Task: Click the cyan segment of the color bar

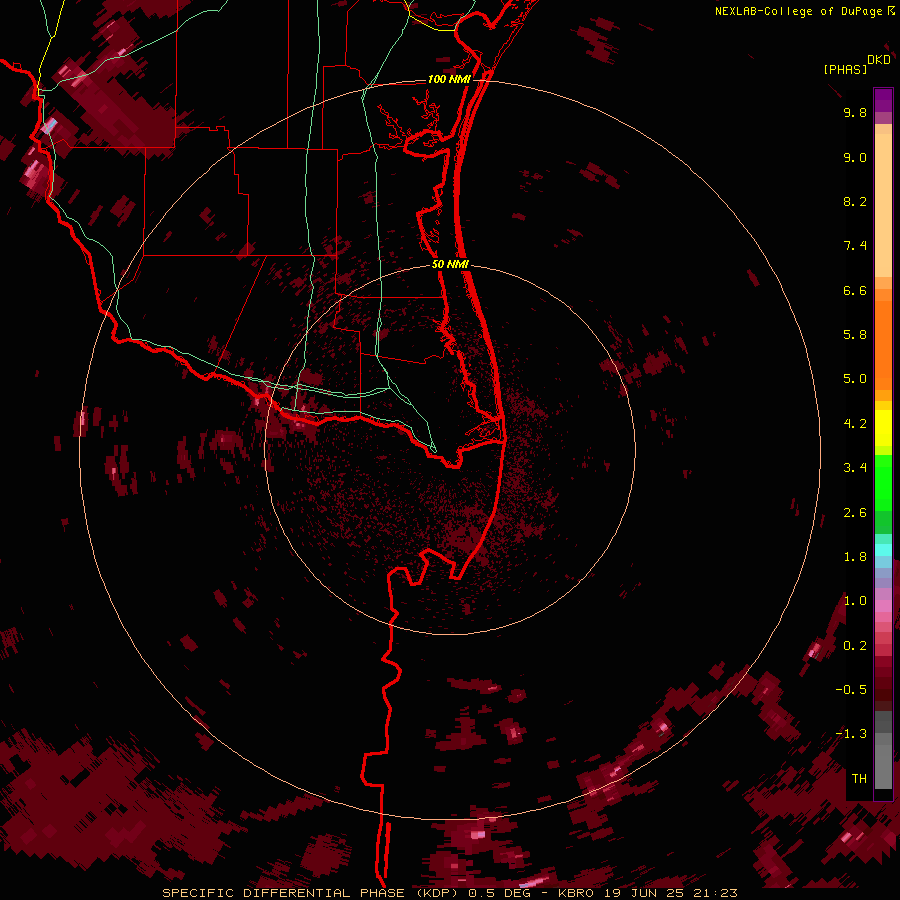Action: click(x=883, y=550)
